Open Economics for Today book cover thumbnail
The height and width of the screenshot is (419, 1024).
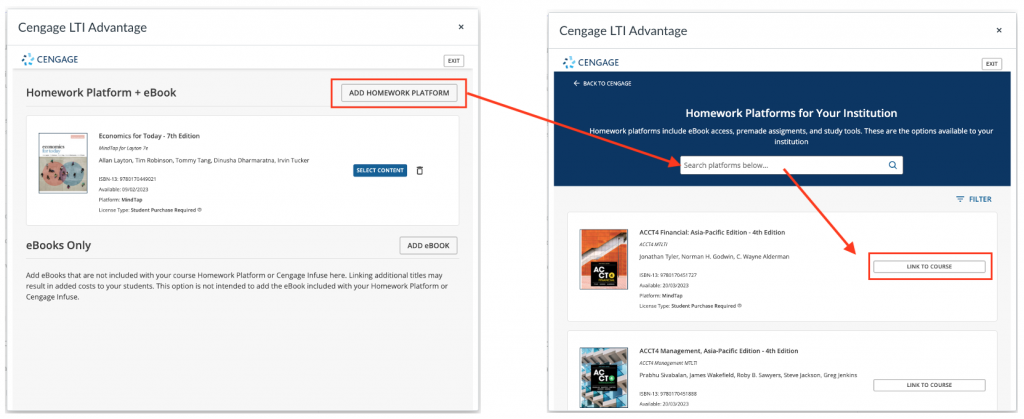63,163
